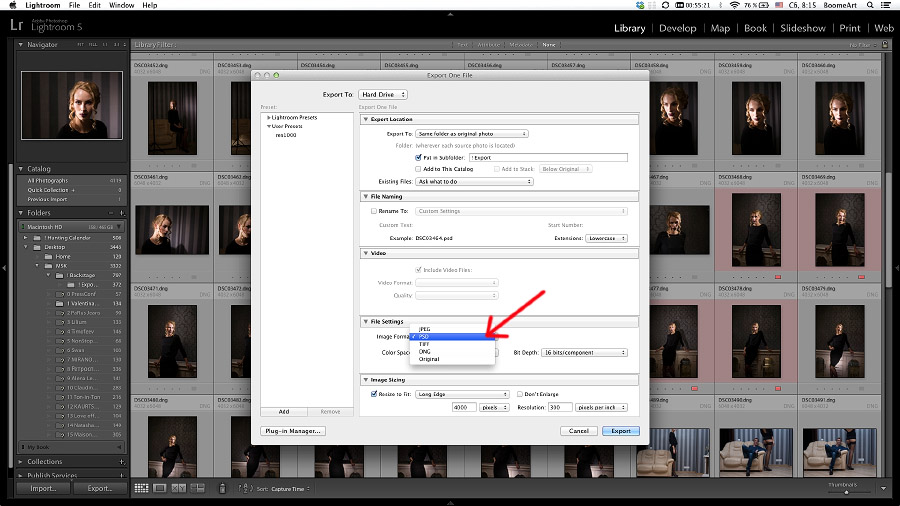Open Compare view from the toolbar
Screen dimensions: 900x506
pyautogui.click(x=177, y=488)
